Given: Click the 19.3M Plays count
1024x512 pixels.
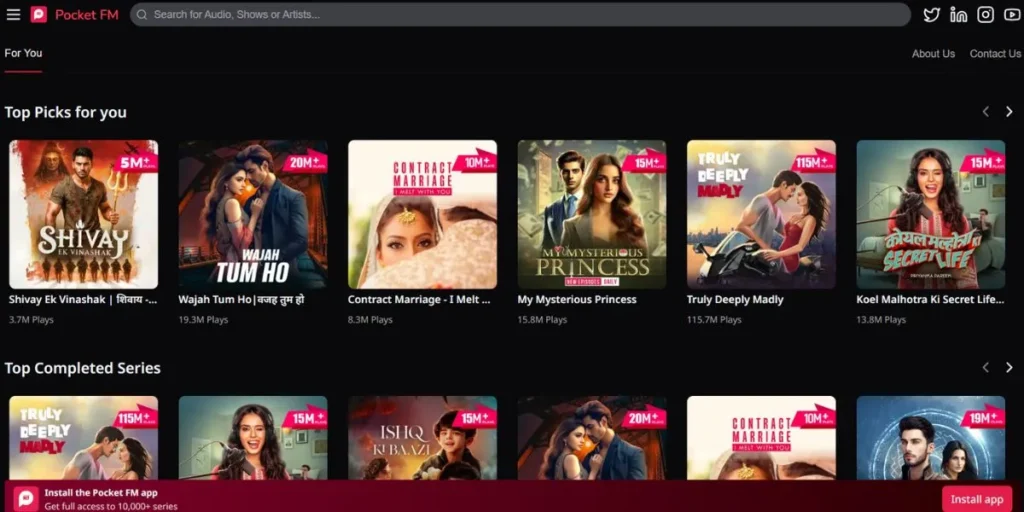Looking at the screenshot, I should click(x=203, y=320).
